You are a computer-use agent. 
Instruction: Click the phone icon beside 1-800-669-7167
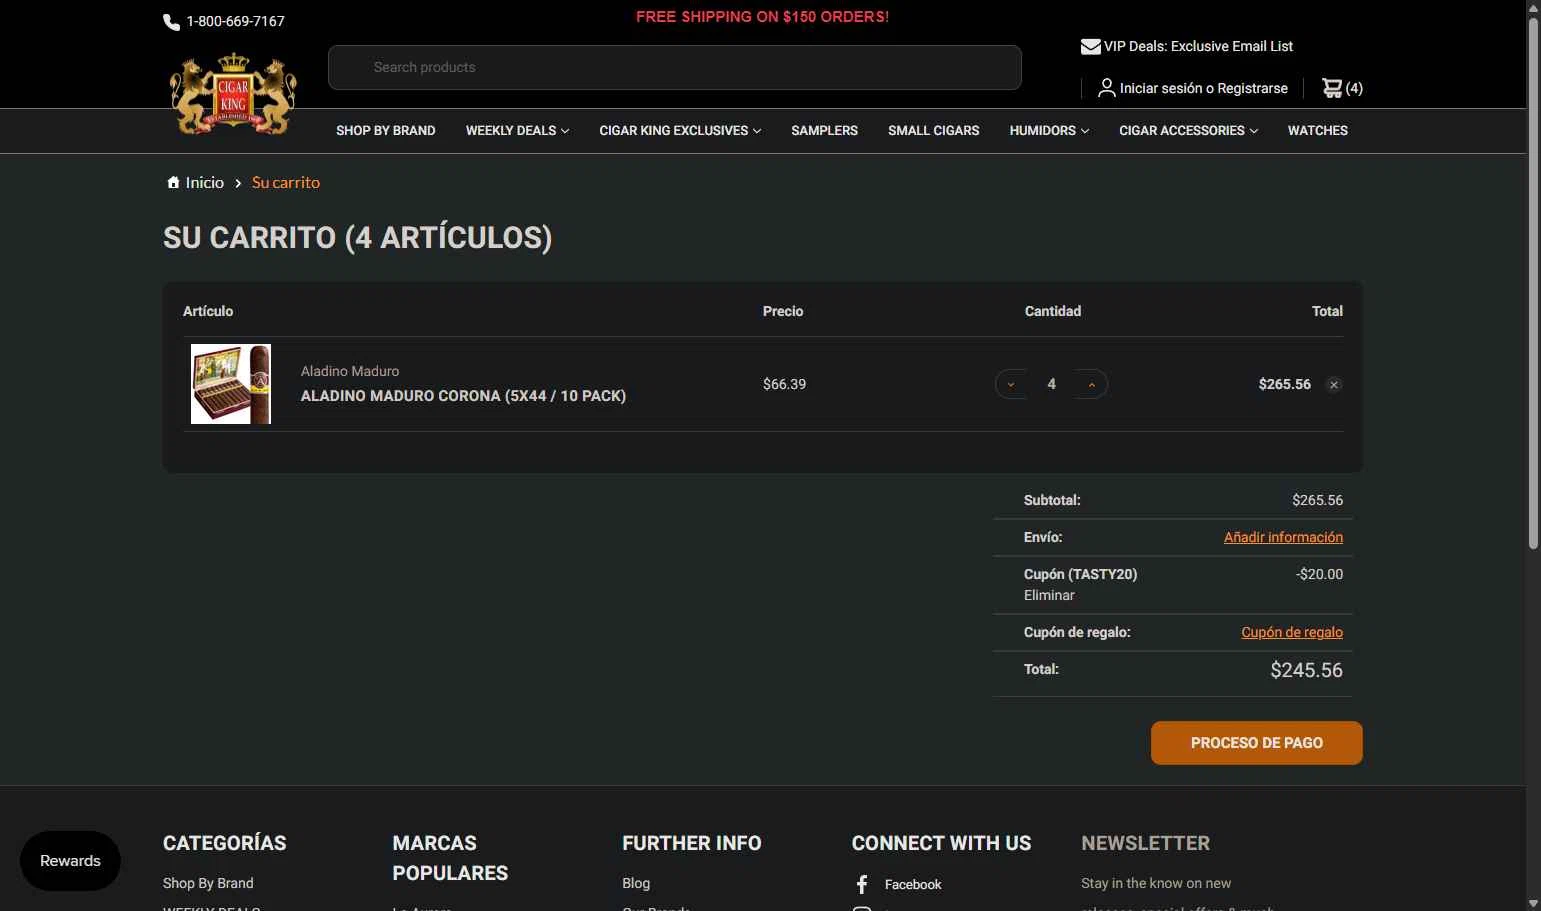[x=171, y=22]
